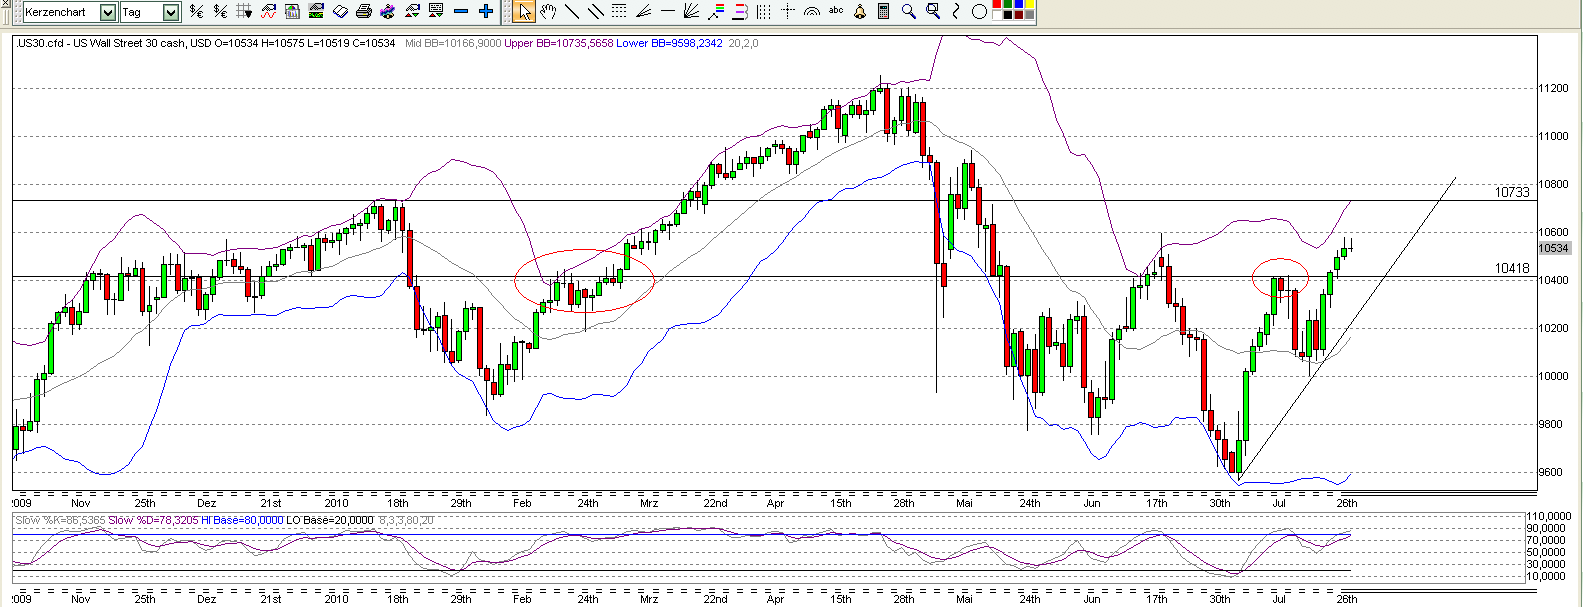Select the magnifying glass zoom tool
This screenshot has height=607, width=1583.
[x=908, y=11]
